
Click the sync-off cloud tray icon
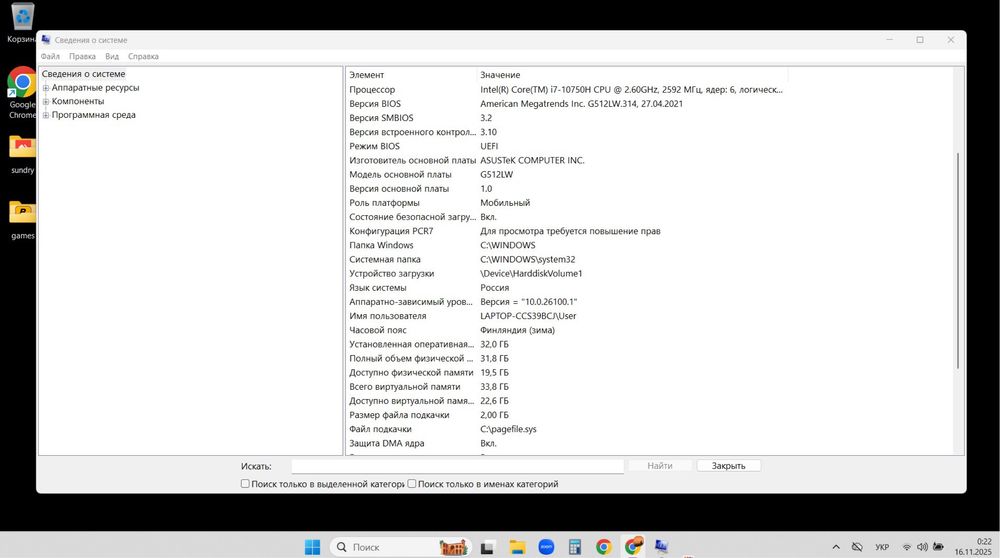[857, 547]
